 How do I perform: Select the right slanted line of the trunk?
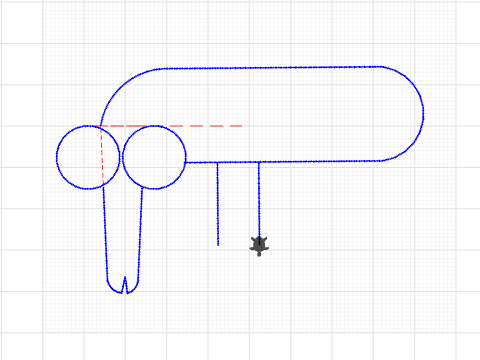140,233
